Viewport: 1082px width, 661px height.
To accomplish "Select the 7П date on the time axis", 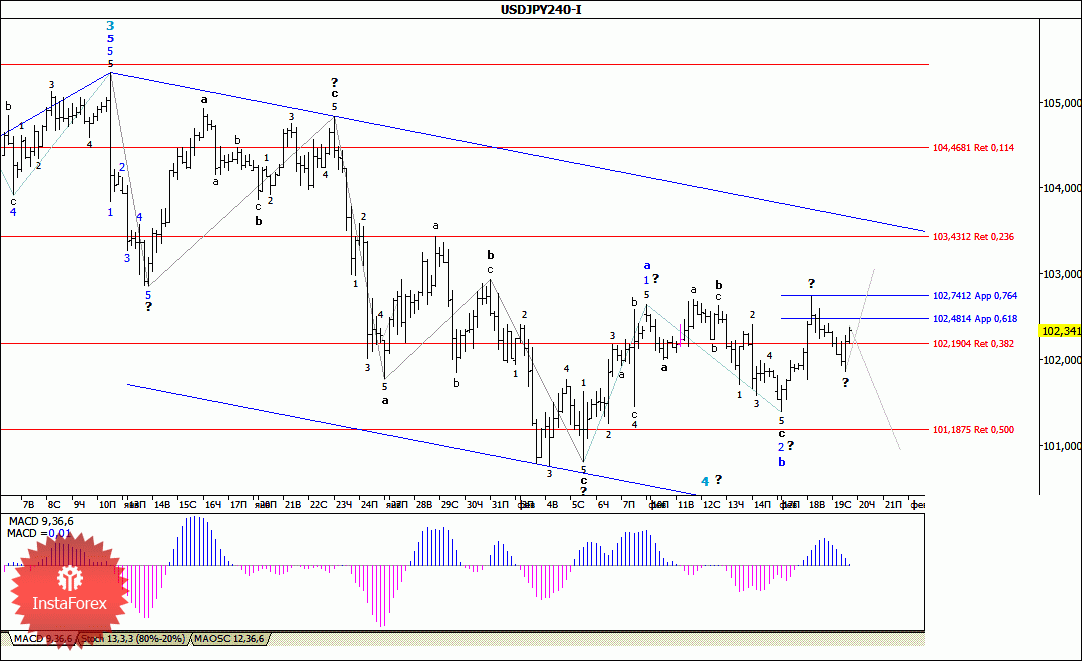I will tap(629, 505).
